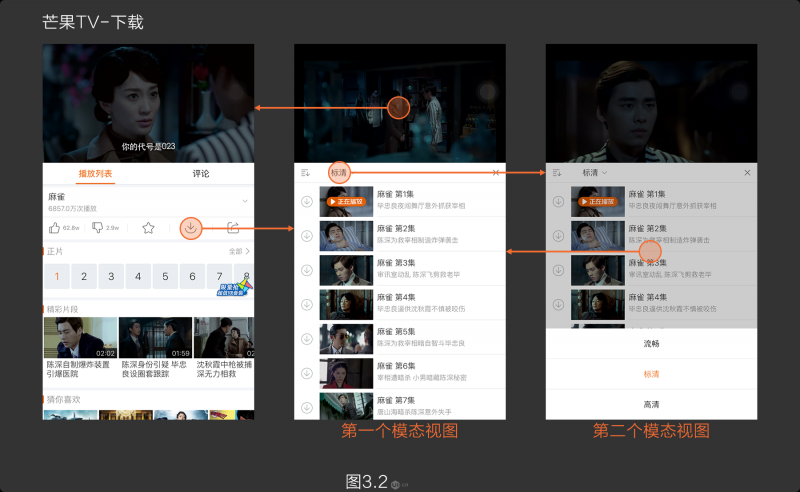Screen dimensions: 800x492
Task: Select title 麻雀 第4集 in second modal view
Action: (x=648, y=298)
